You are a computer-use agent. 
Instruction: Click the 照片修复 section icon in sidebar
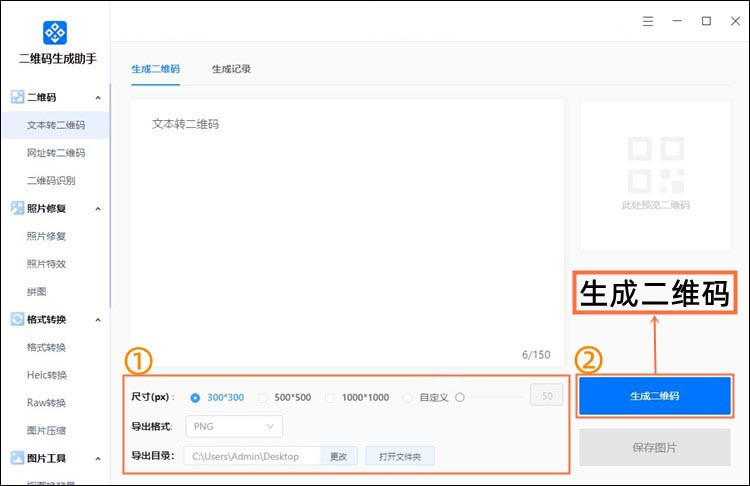17,208
